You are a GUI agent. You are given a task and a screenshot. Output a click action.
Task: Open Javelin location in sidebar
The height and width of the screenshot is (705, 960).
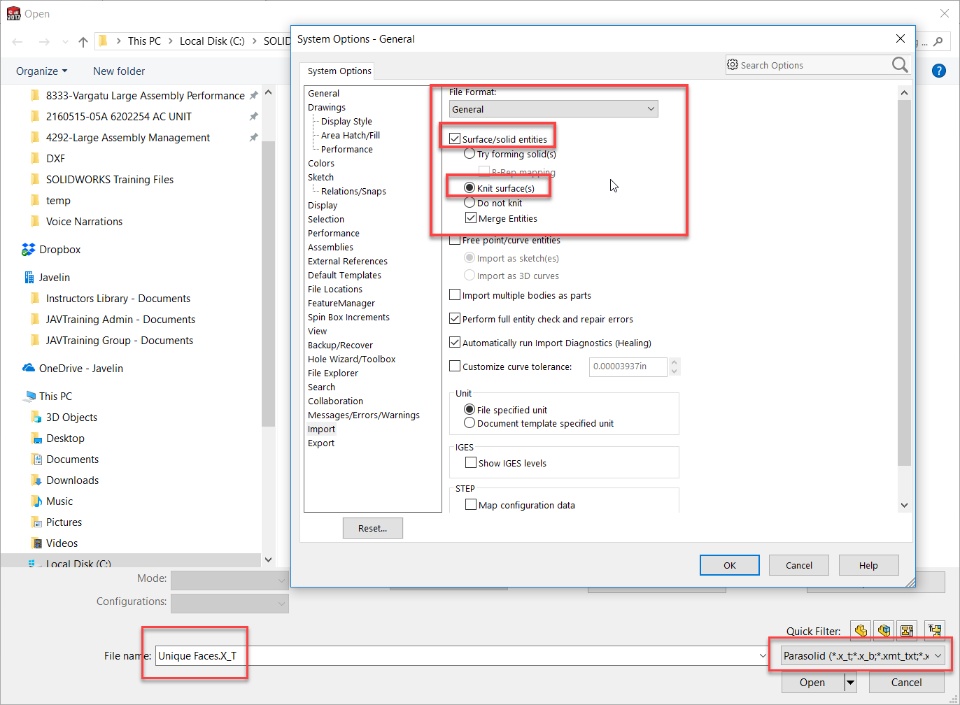pos(47,277)
